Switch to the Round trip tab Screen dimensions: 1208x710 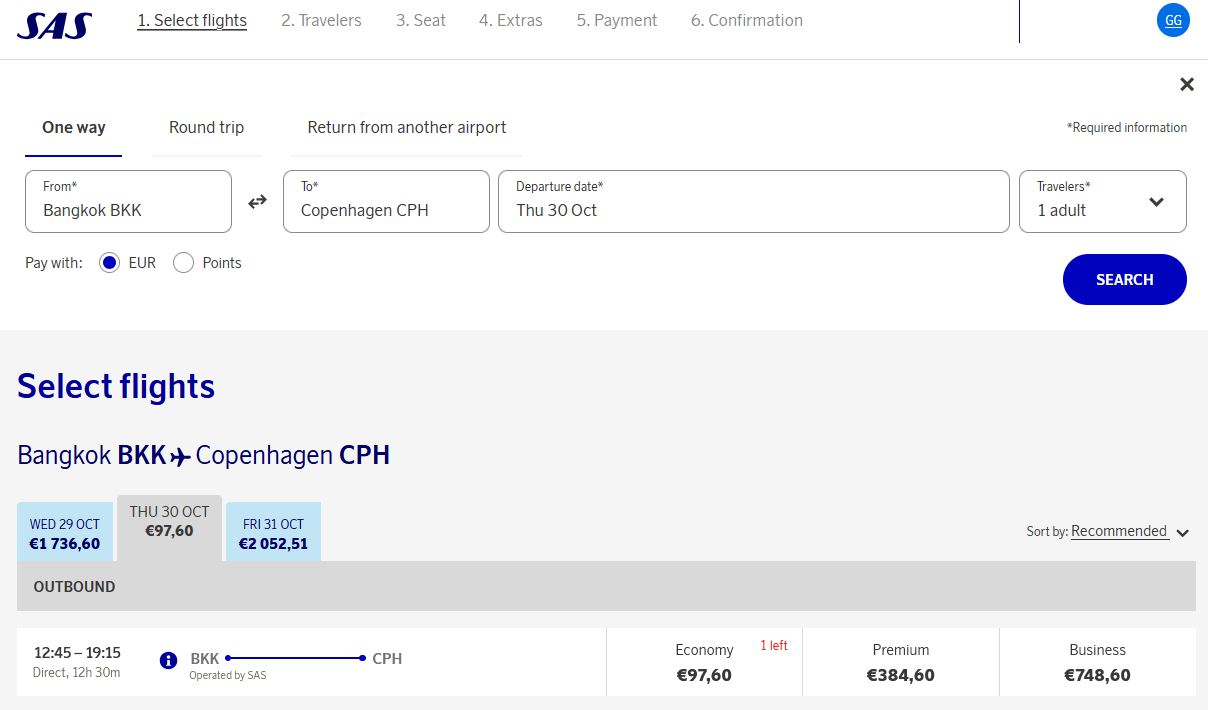tap(206, 128)
